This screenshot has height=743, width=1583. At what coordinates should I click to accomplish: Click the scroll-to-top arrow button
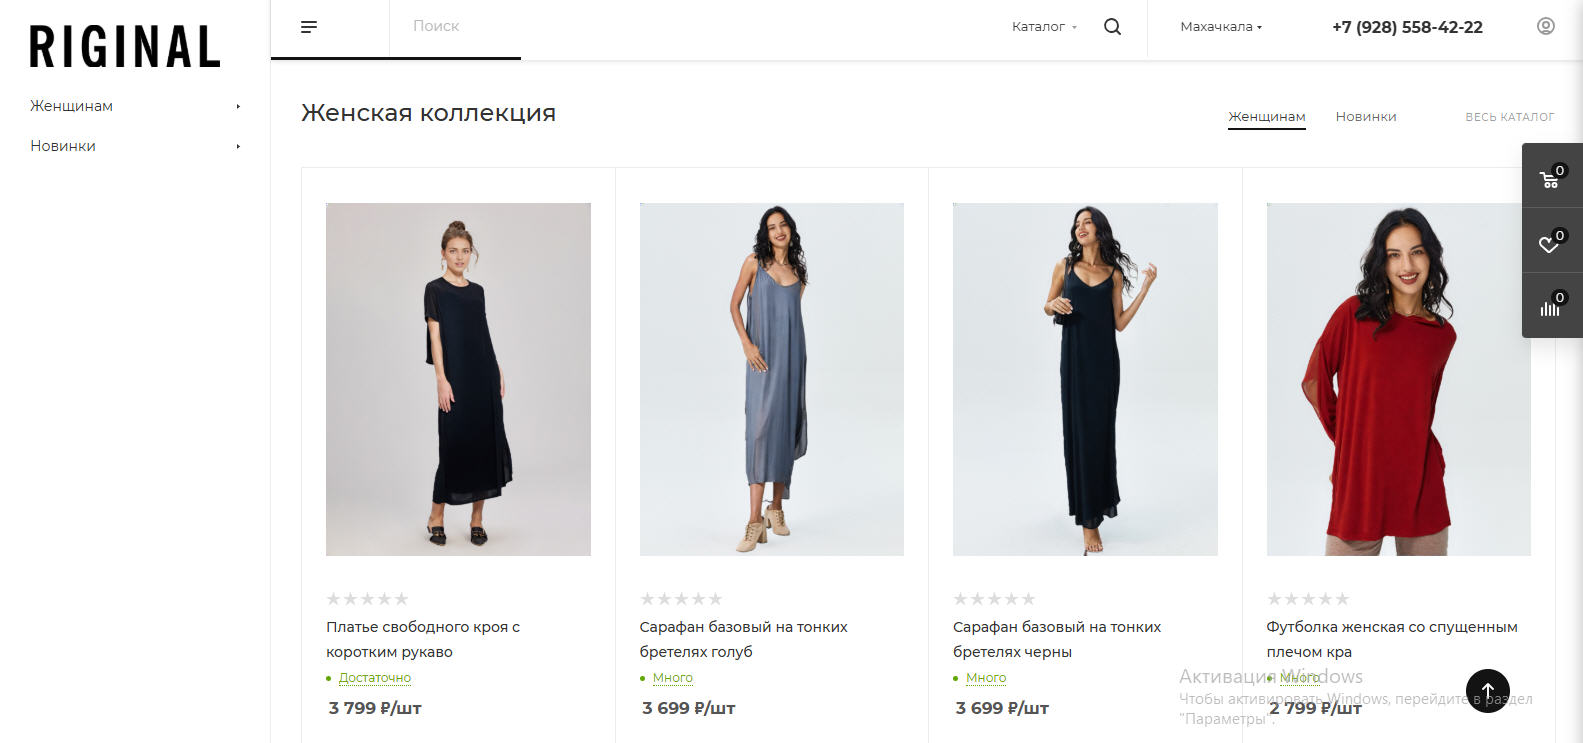[x=1487, y=690]
